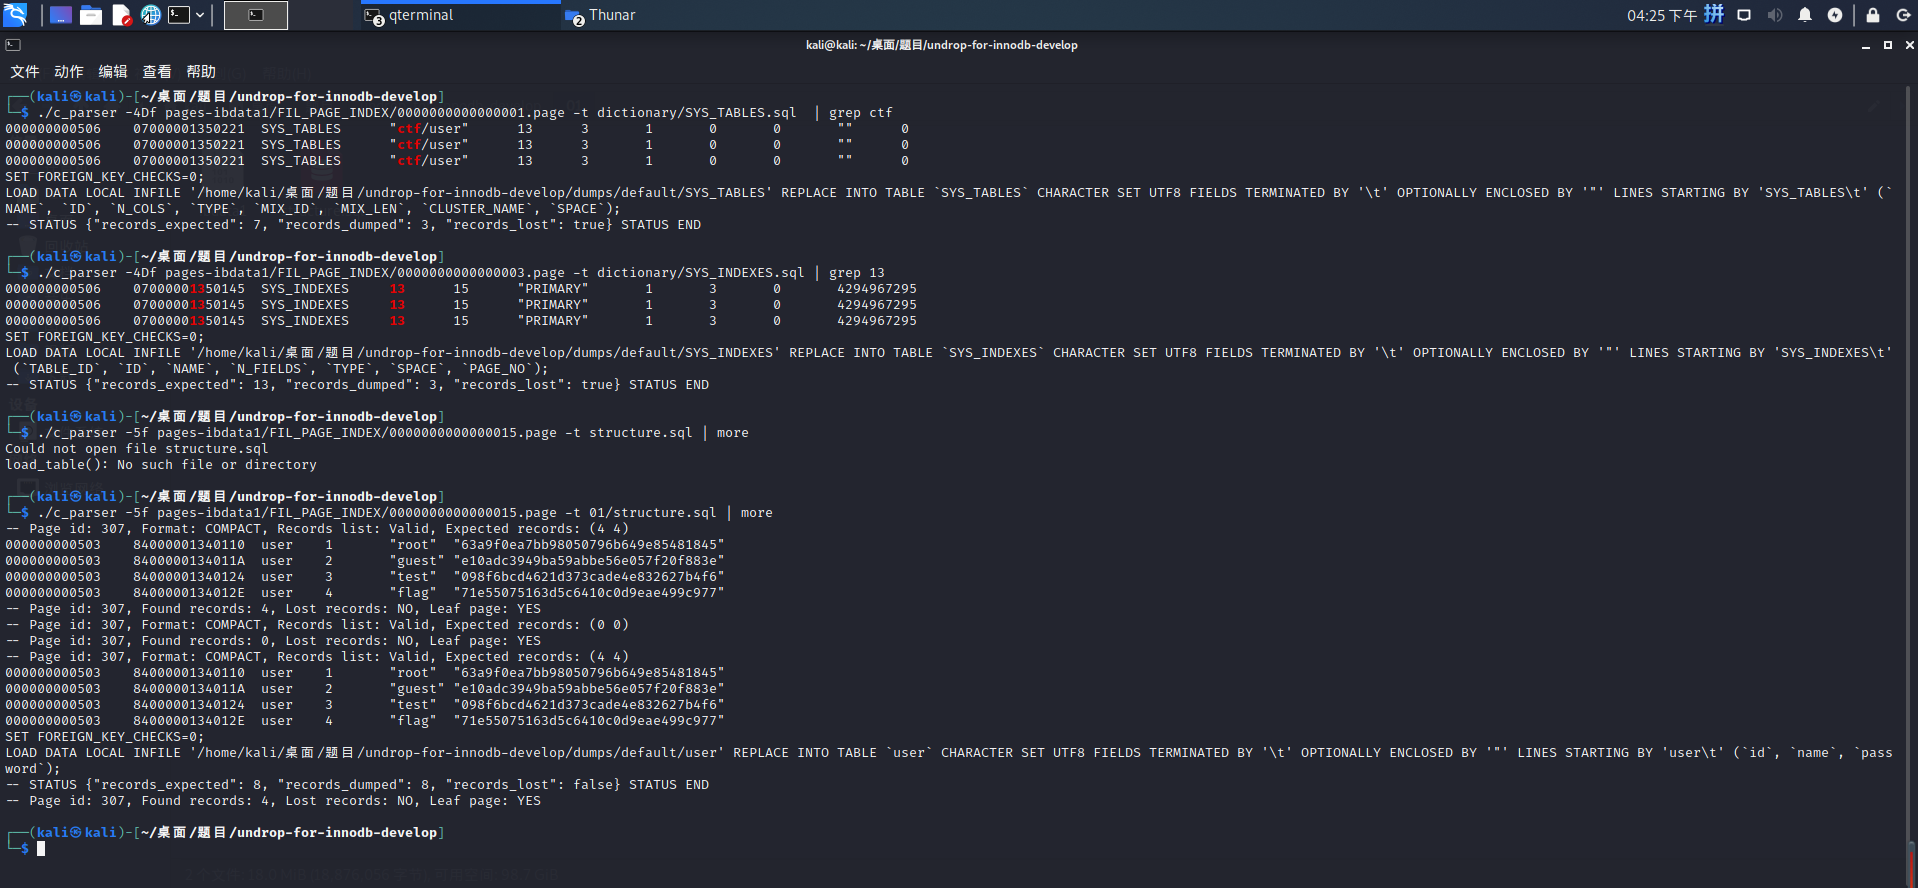Viewport: 1918px width, 888px height.
Task: Click 'Could not open file structure.sql'
Action: 137,449
